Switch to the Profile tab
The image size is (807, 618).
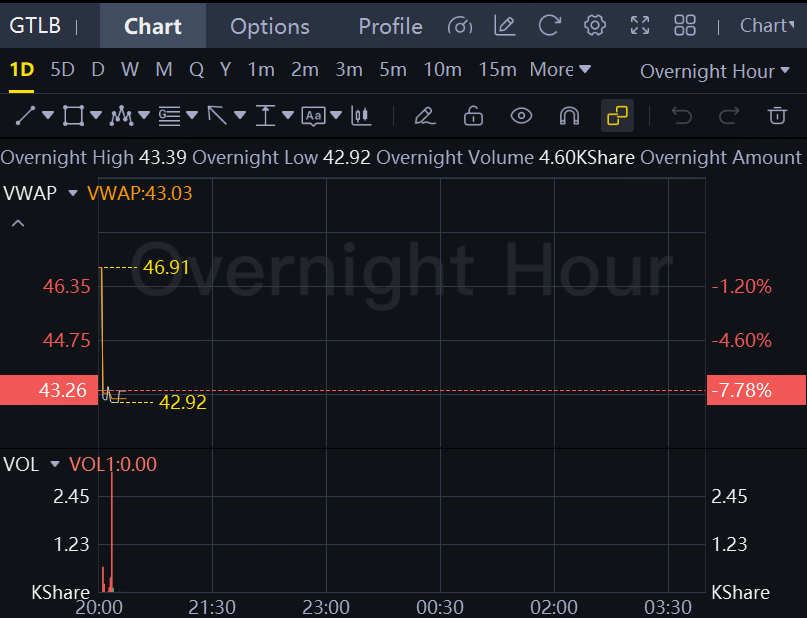(x=390, y=26)
